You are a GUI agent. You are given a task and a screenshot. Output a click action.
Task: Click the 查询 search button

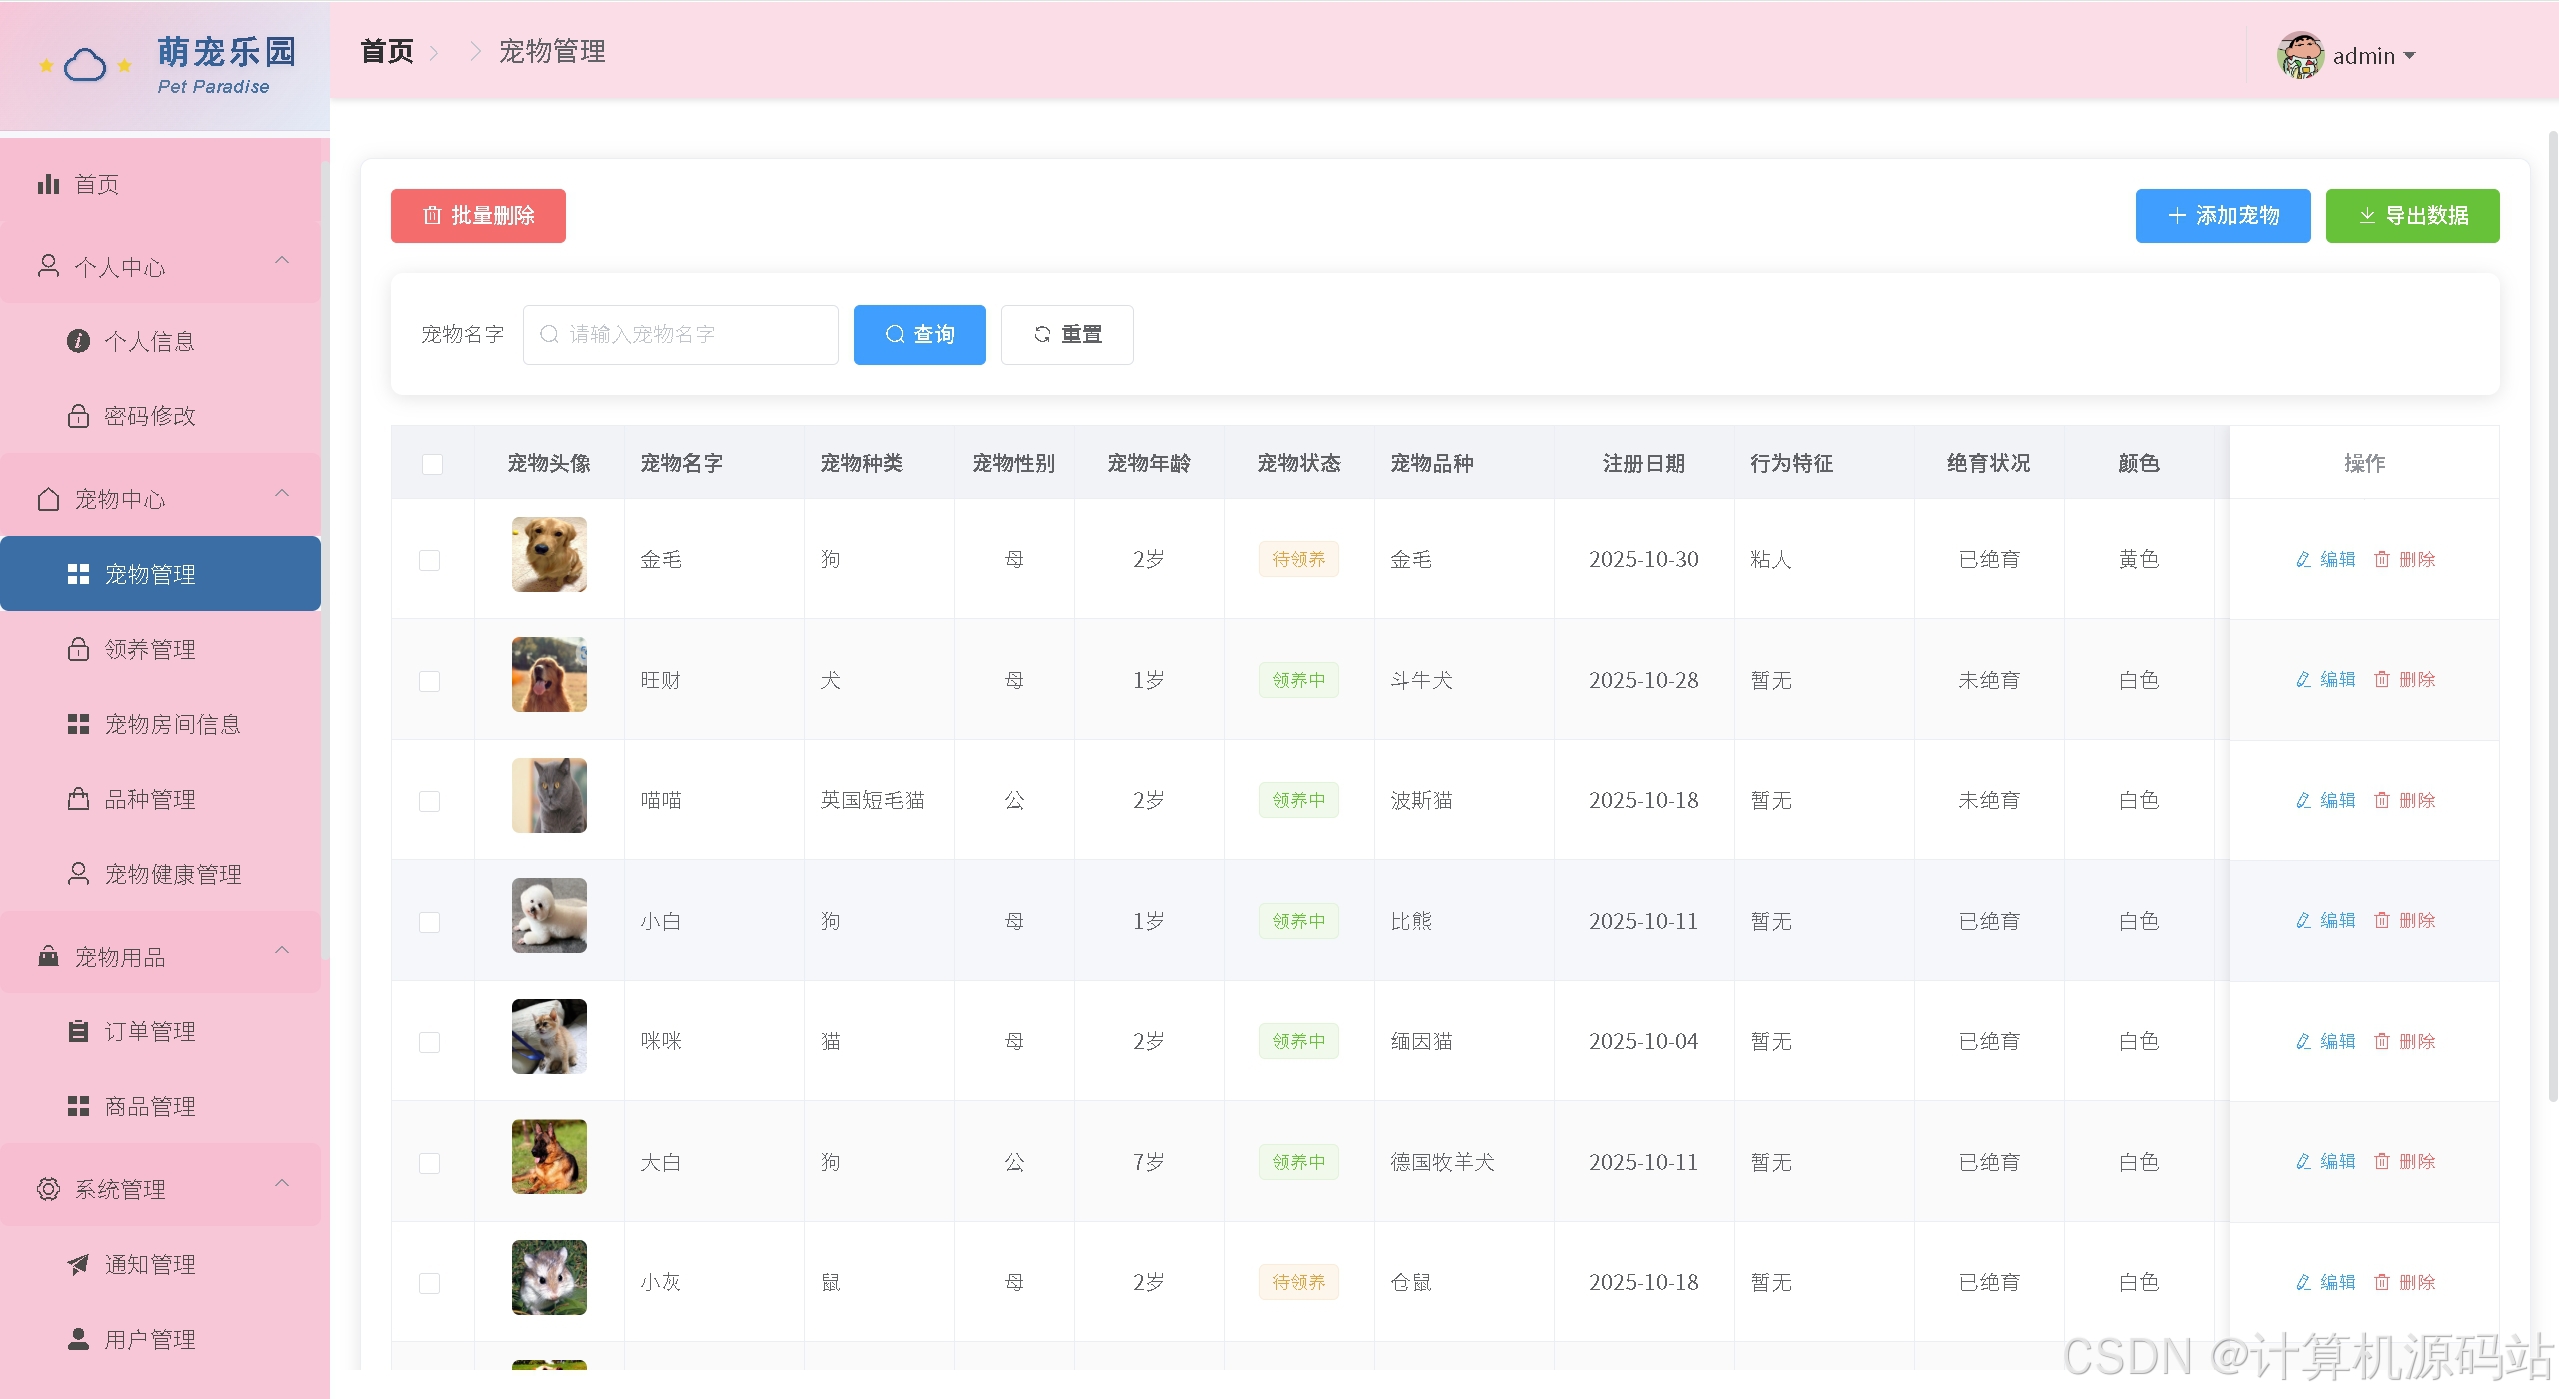920,335
